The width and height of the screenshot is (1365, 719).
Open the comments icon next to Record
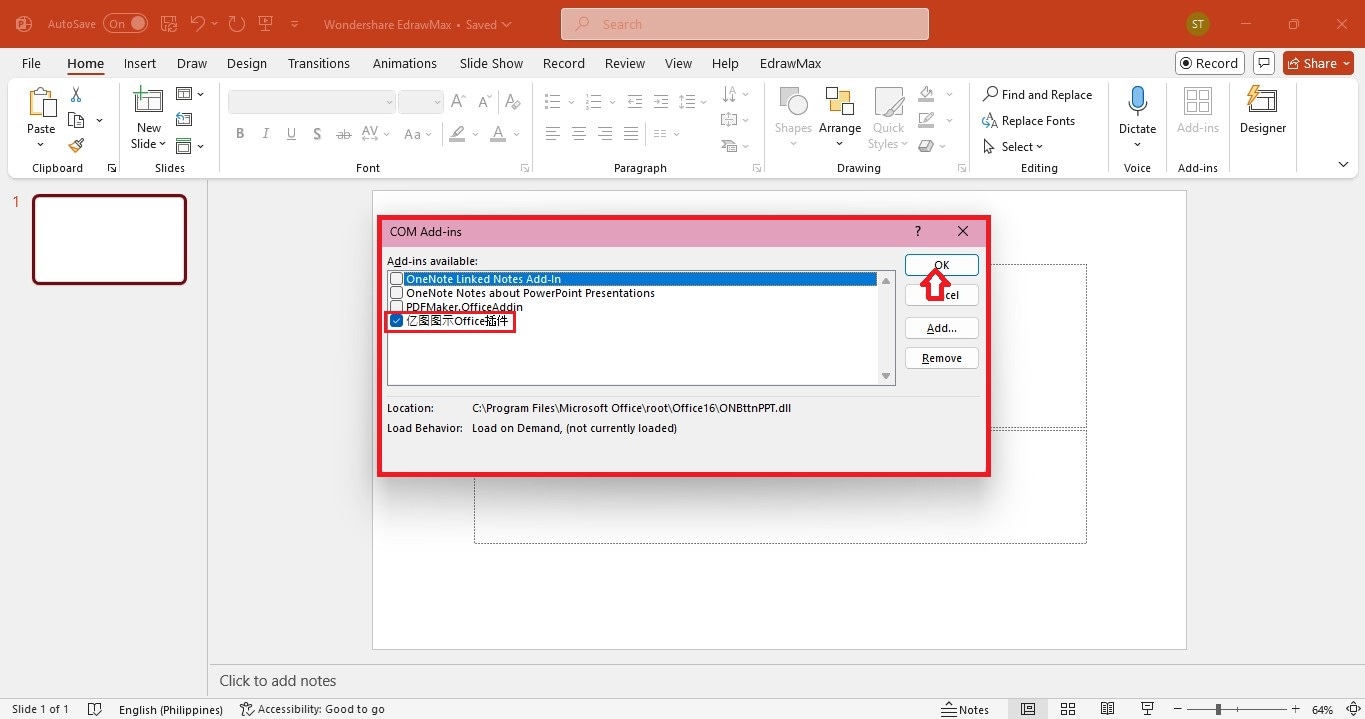click(x=1264, y=63)
